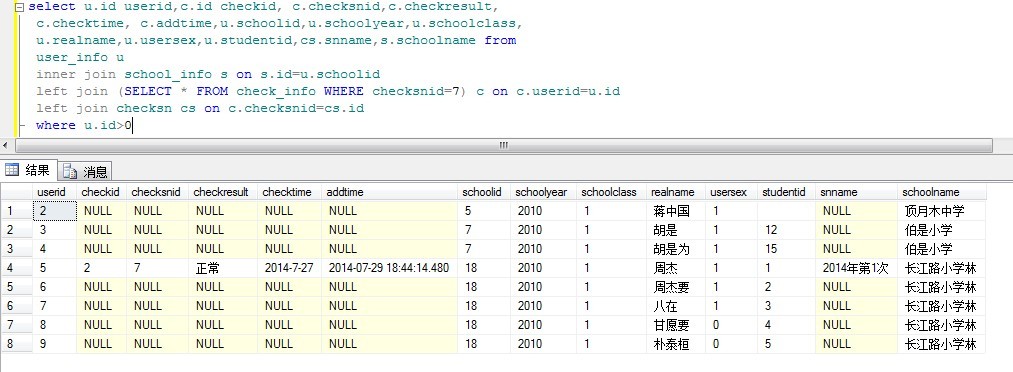The image size is (1013, 372).
Task: Click schoolname cell 顶月木中学
Action: pyautogui.click(x=942, y=211)
